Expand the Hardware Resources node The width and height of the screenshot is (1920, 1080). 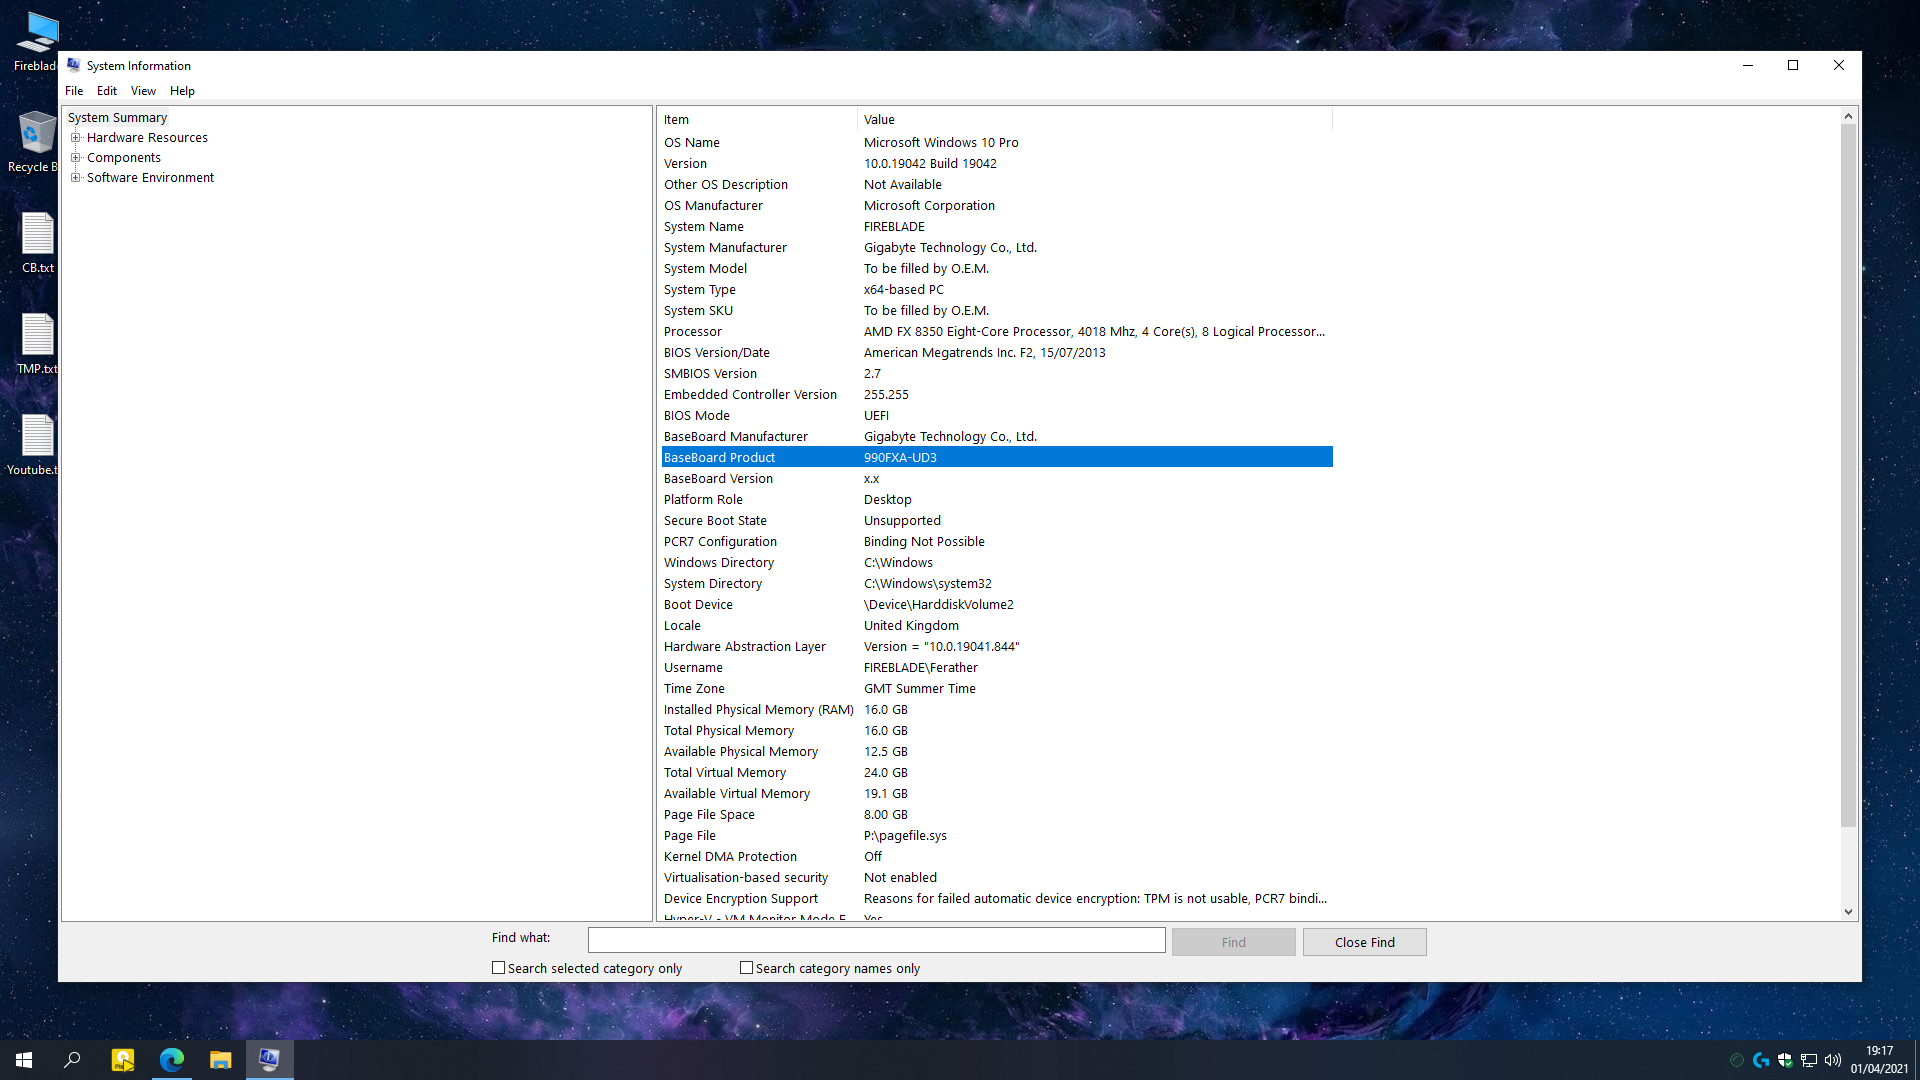pyautogui.click(x=75, y=138)
